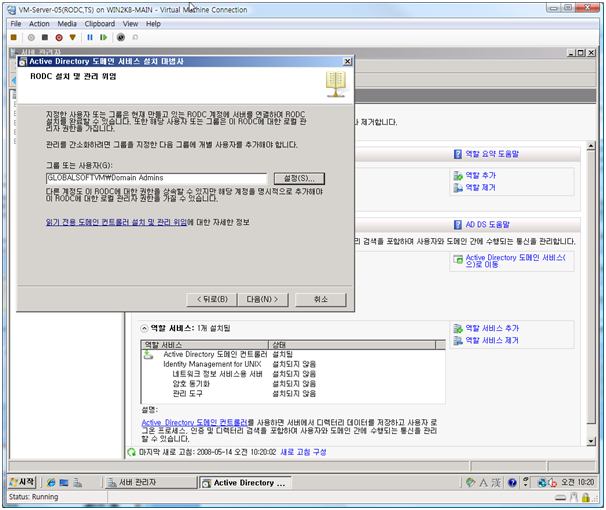
Task: Click the 뒤로(B) back button
Action: pos(212,299)
